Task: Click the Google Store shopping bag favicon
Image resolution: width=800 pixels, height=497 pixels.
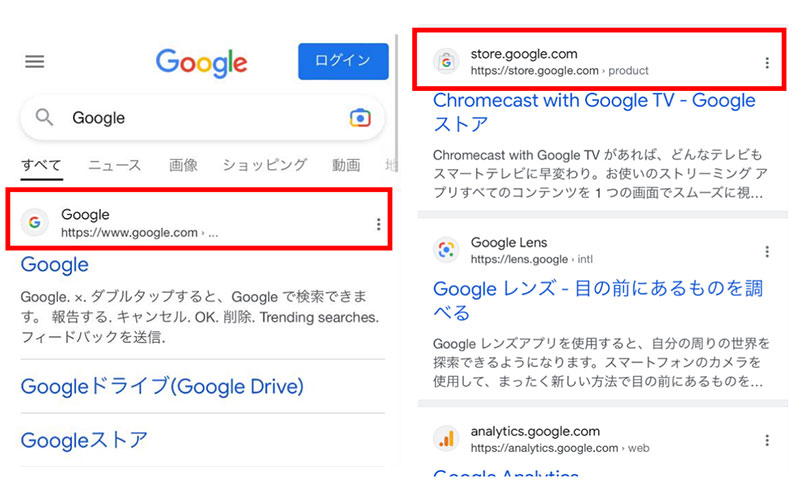Action: pos(446,62)
